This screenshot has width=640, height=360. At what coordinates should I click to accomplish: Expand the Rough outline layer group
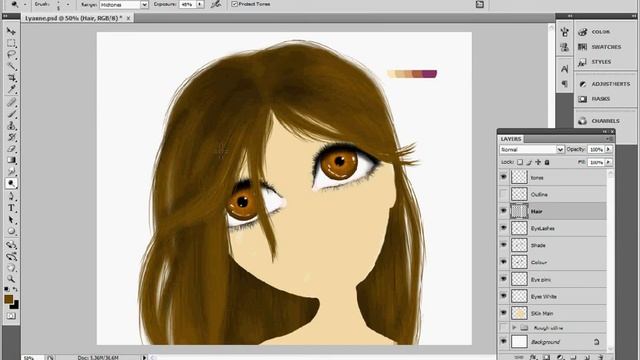point(514,327)
